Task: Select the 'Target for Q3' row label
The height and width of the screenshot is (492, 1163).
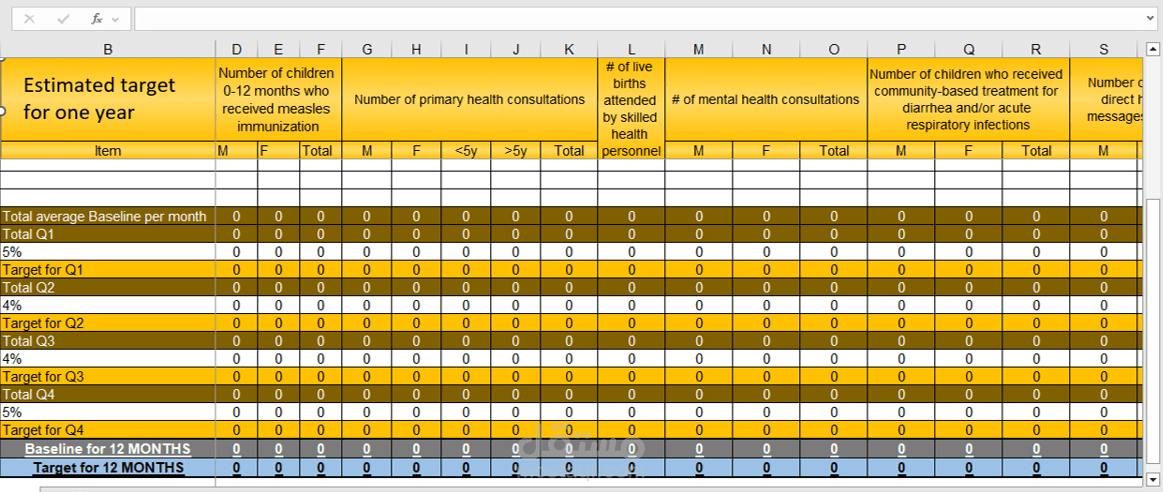Action: click(x=108, y=377)
